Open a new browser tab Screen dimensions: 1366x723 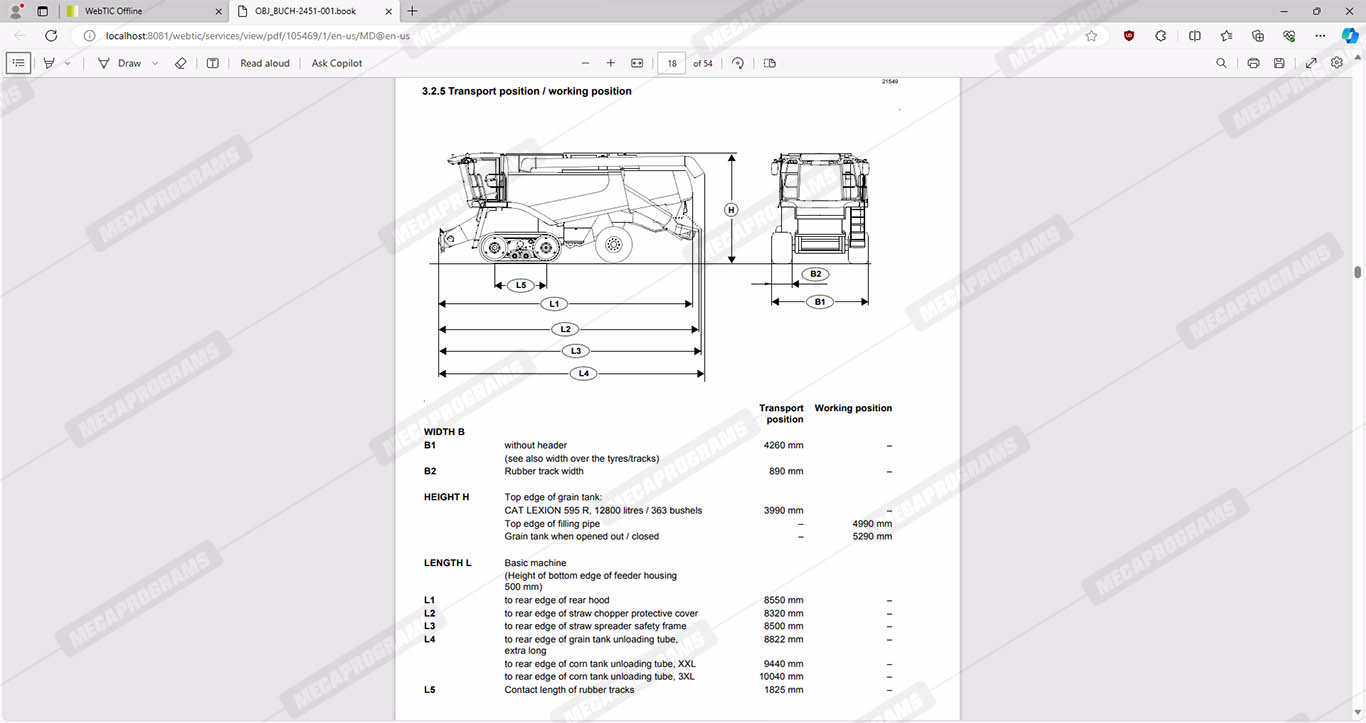click(x=412, y=11)
